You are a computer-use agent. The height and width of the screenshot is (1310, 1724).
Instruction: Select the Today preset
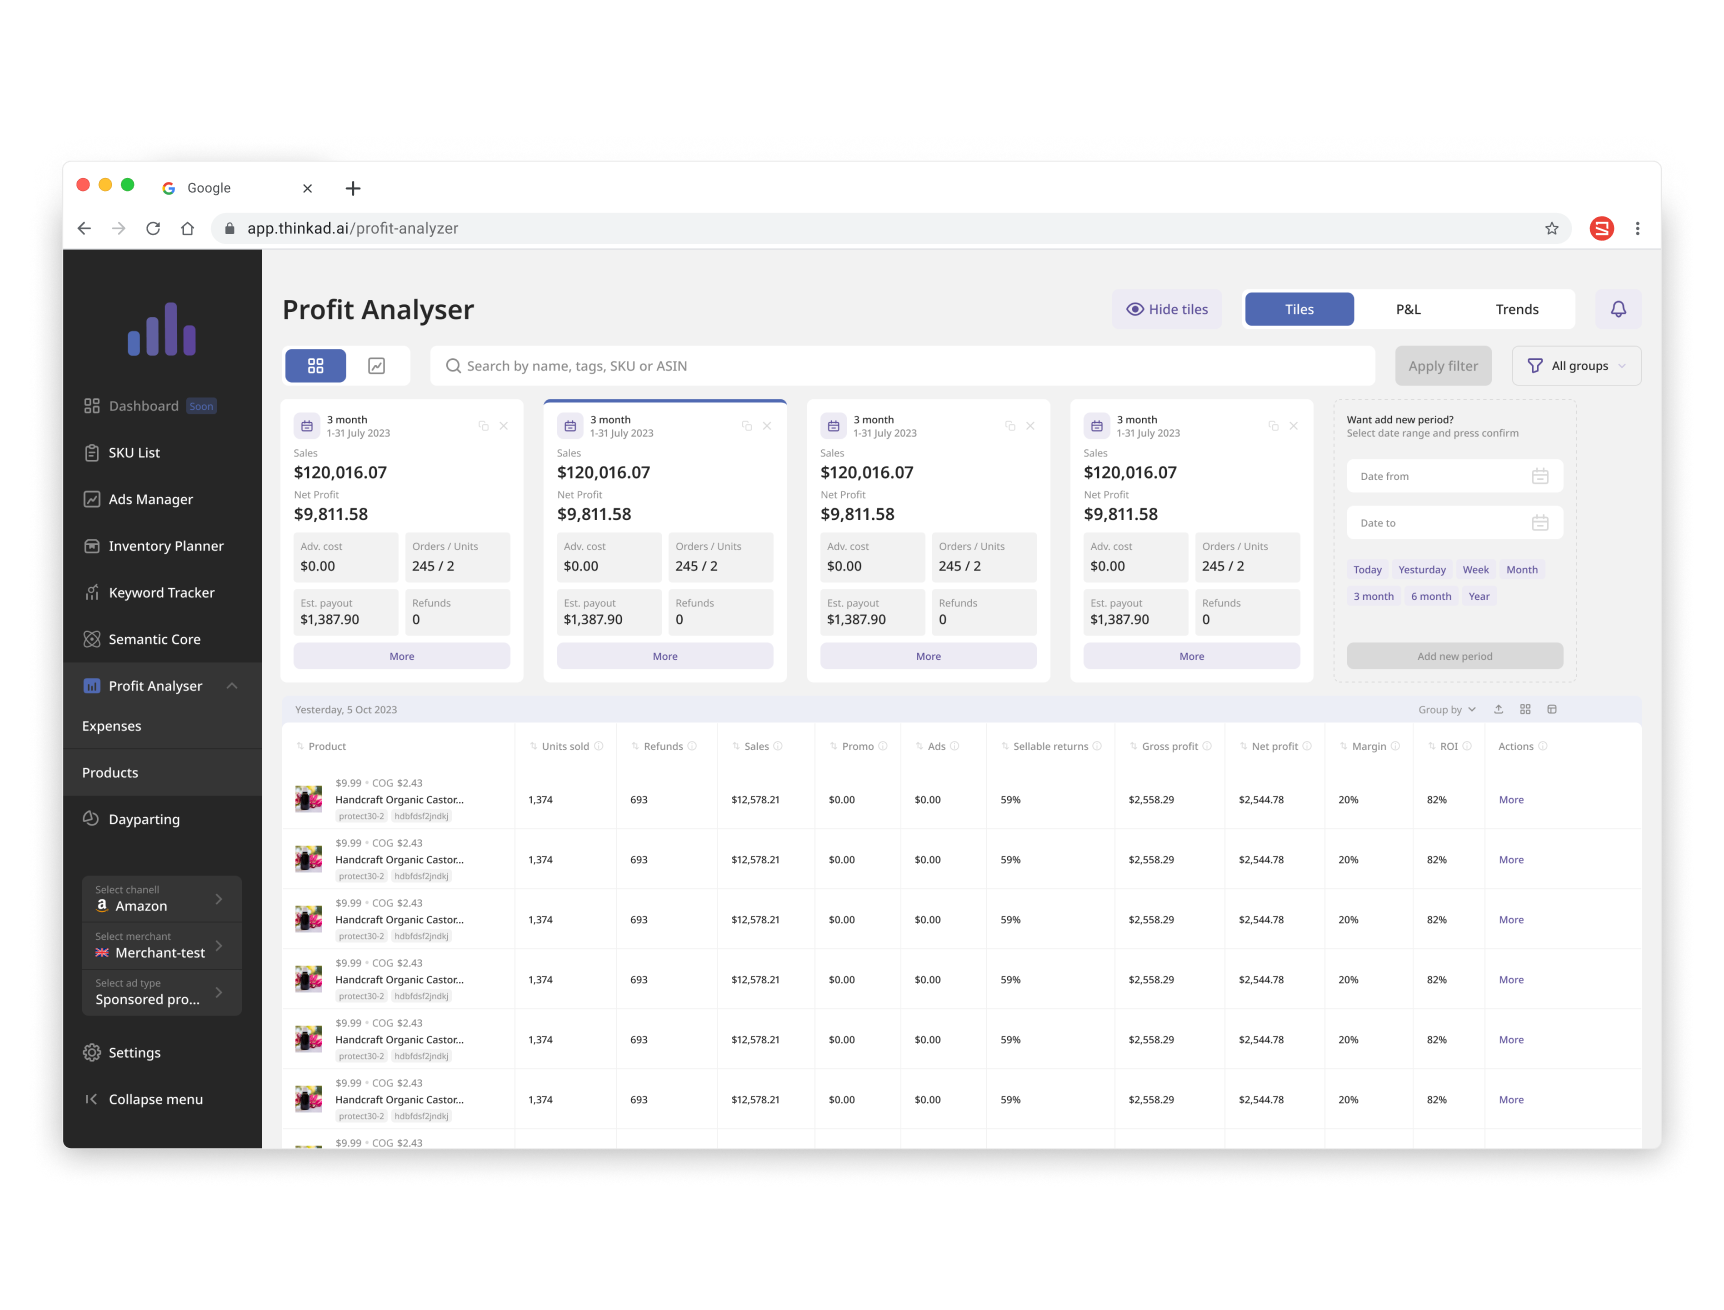click(1367, 570)
